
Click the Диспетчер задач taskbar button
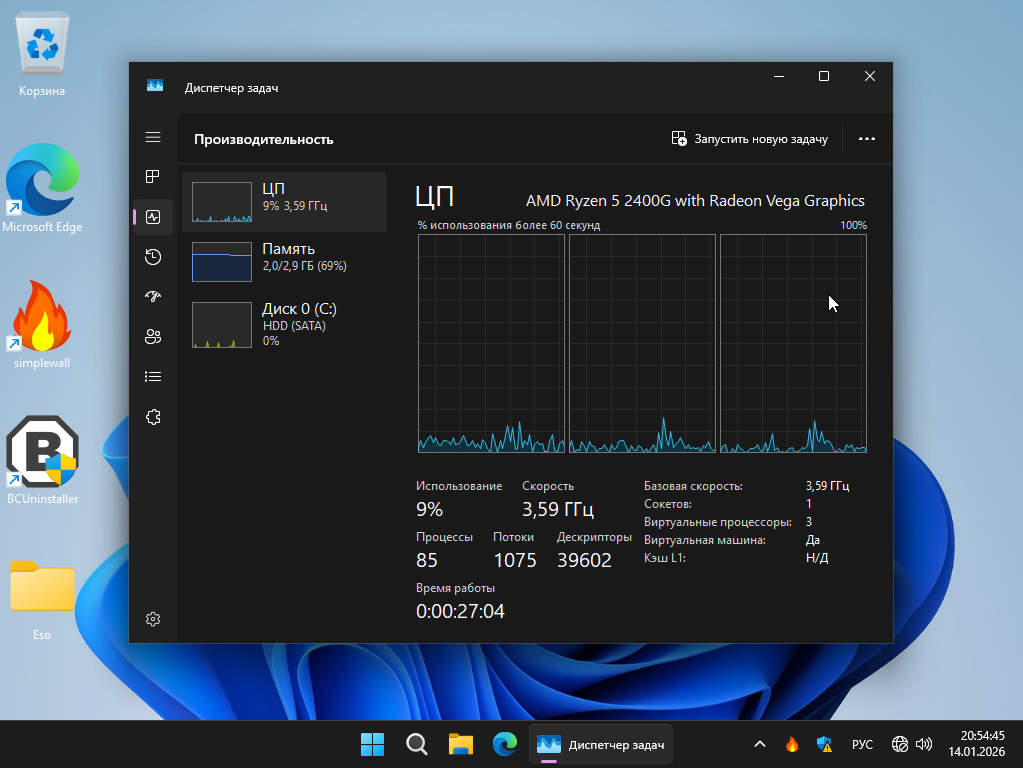click(x=600, y=744)
